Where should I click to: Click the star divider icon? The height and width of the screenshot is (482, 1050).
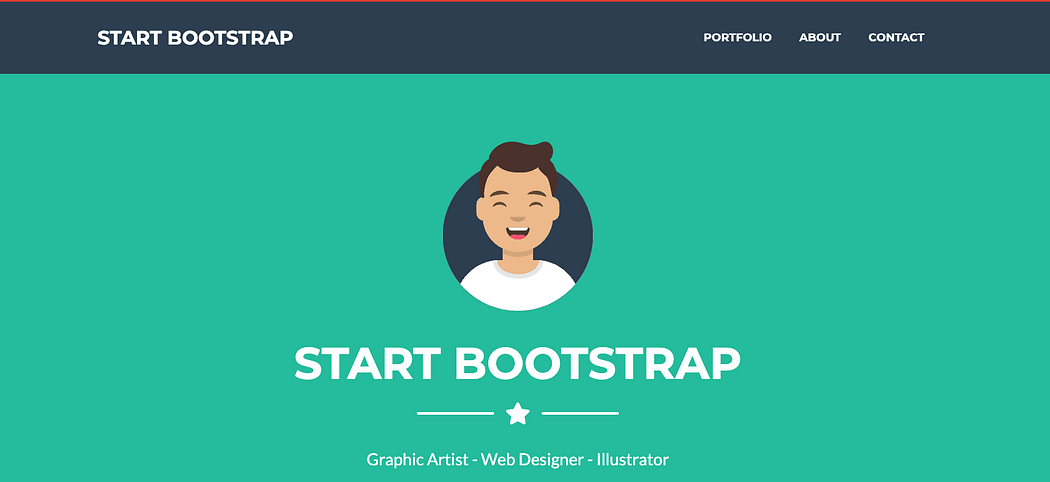click(x=518, y=414)
